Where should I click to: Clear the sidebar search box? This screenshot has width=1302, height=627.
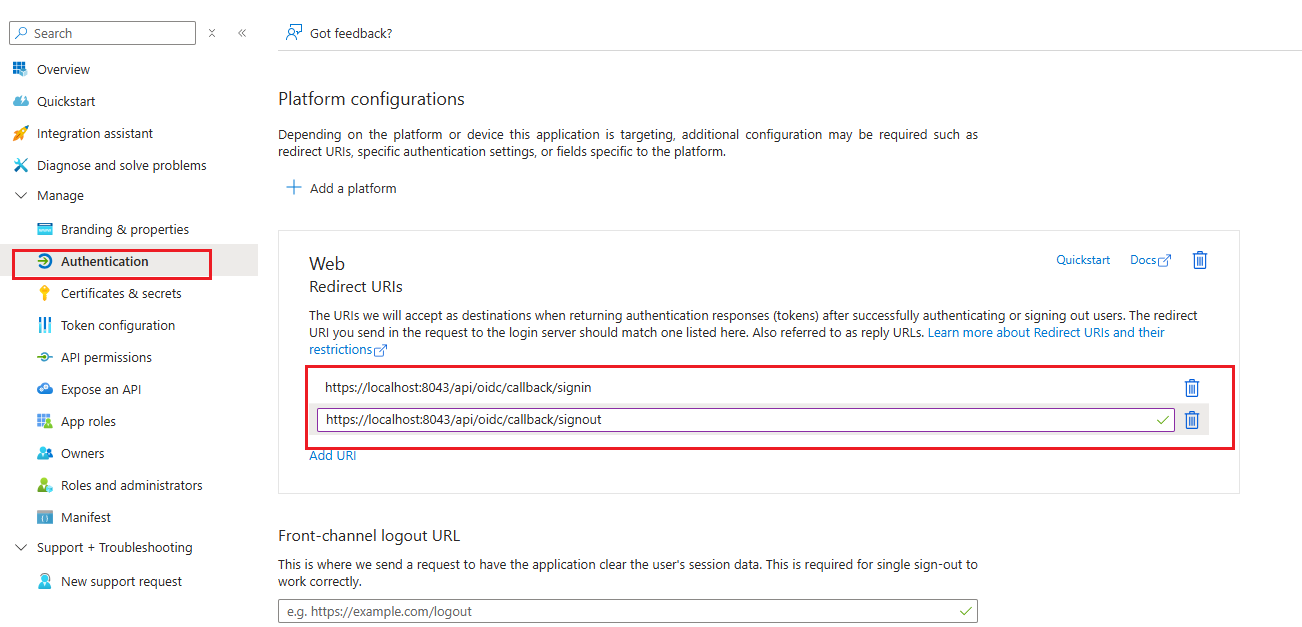click(x=212, y=33)
